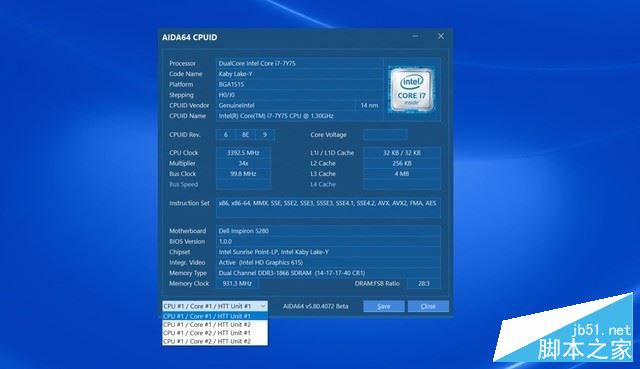This screenshot has width=640, height=369.
Task: Click the Processor value DualCore Intel Core i7-7Y75
Action: tap(300, 63)
